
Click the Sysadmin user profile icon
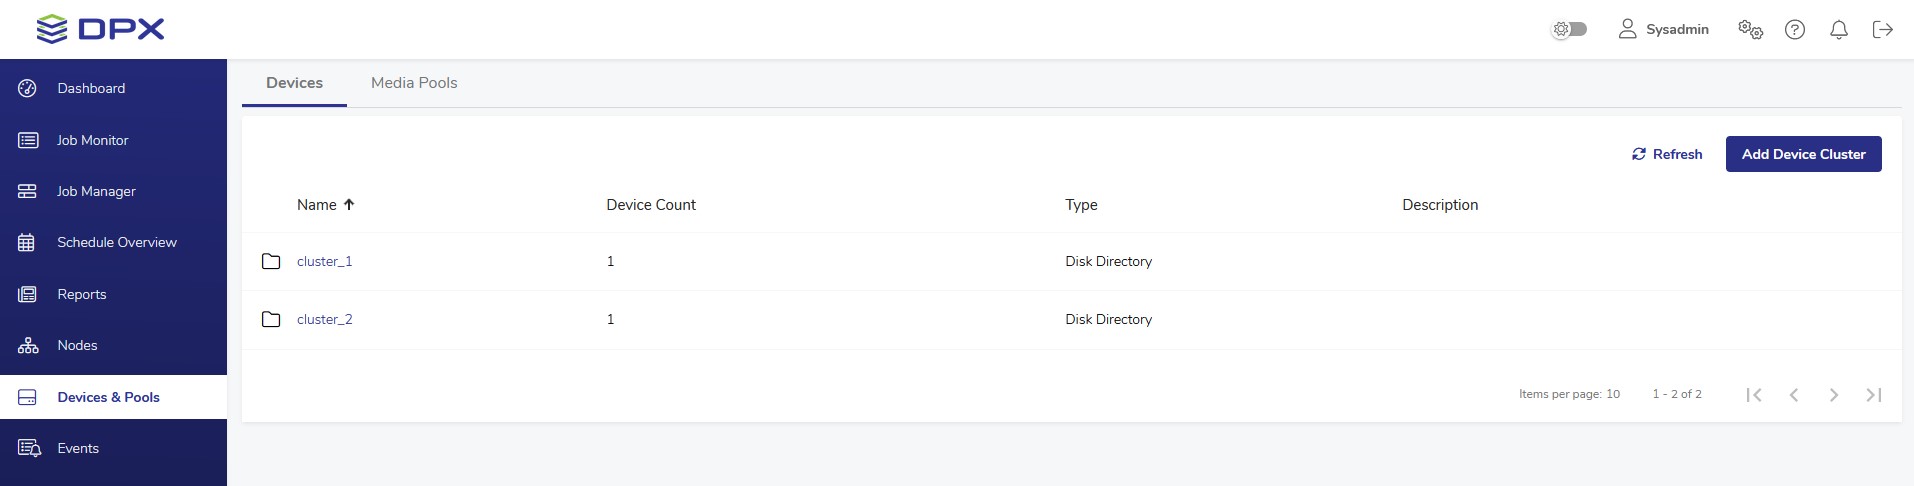click(x=1627, y=29)
